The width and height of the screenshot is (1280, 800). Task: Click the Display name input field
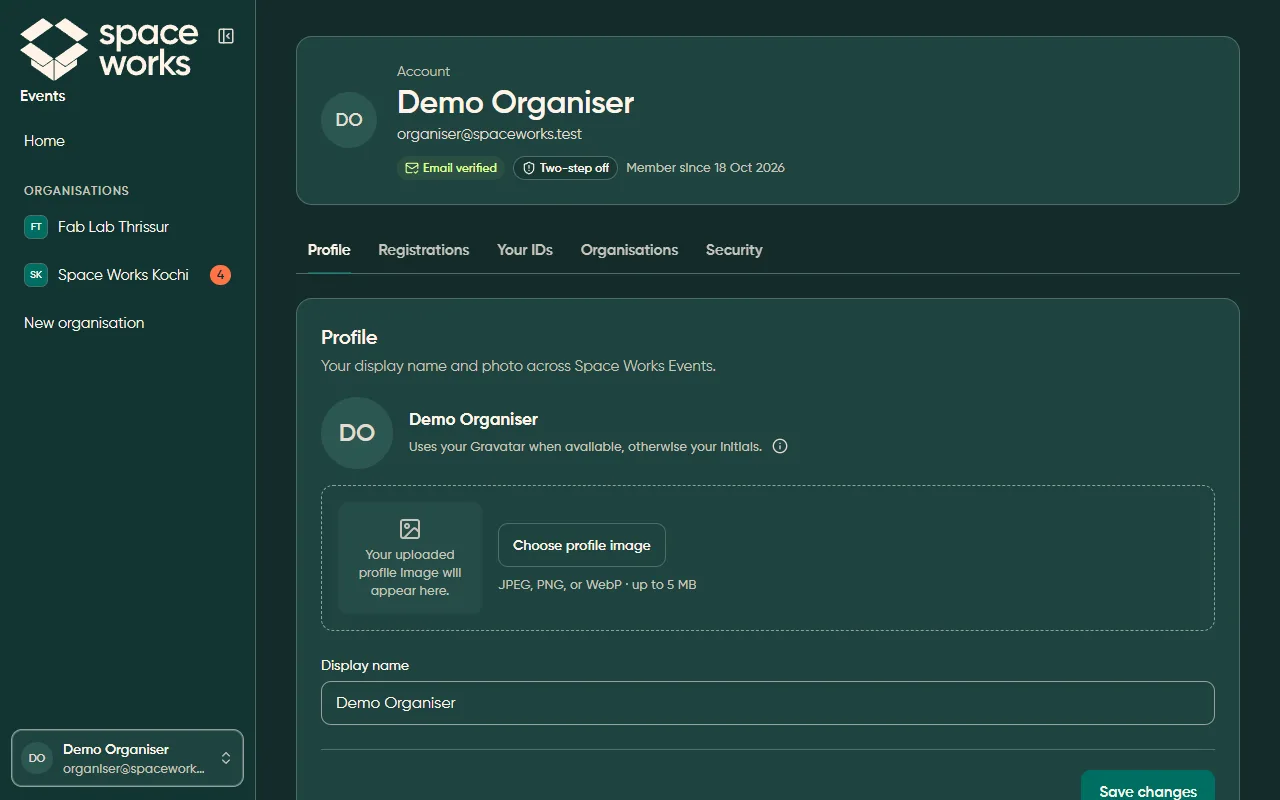pos(768,703)
